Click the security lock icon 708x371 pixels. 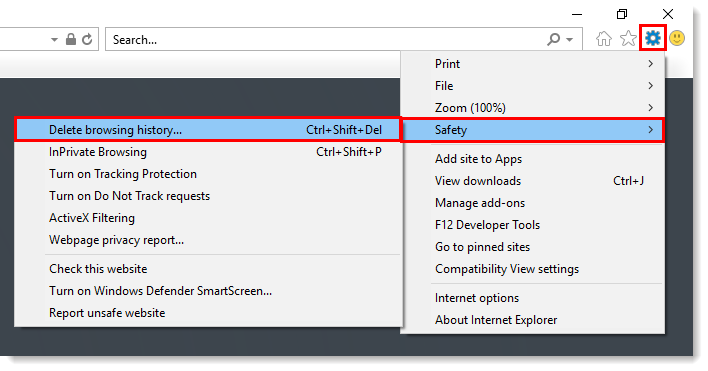[71, 39]
